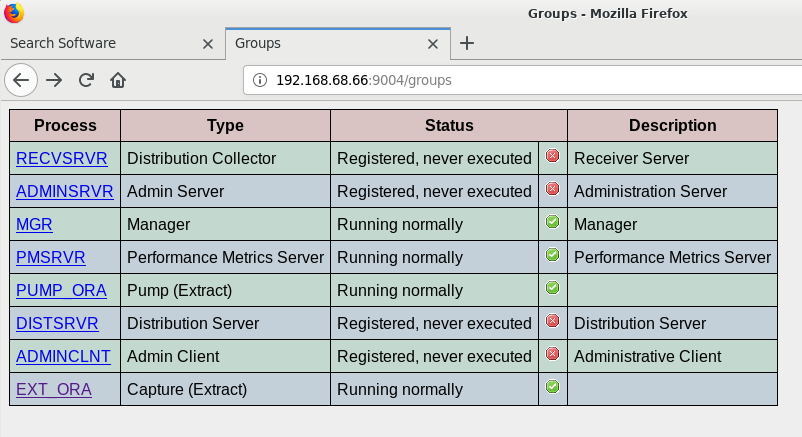The width and height of the screenshot is (802, 437).
Task: Click the green status icon for MGR
Action: tap(552, 222)
